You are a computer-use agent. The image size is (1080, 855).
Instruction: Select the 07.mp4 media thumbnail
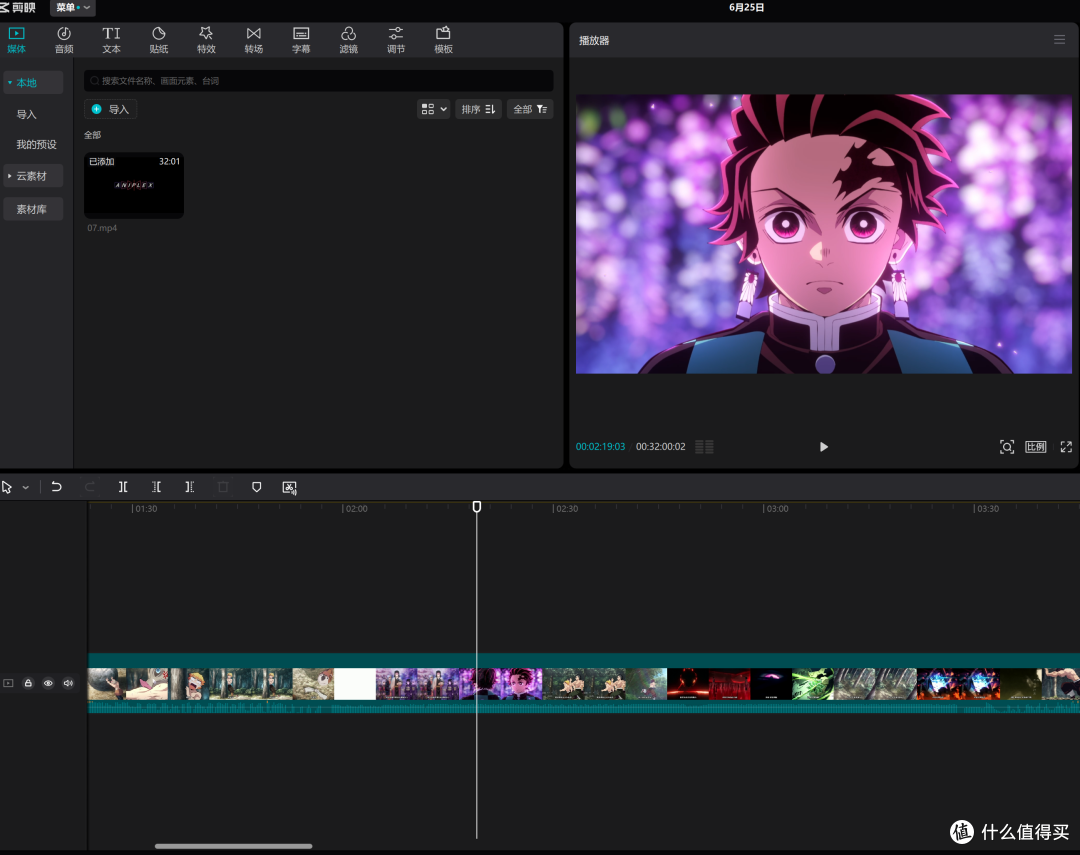pyautogui.click(x=134, y=185)
